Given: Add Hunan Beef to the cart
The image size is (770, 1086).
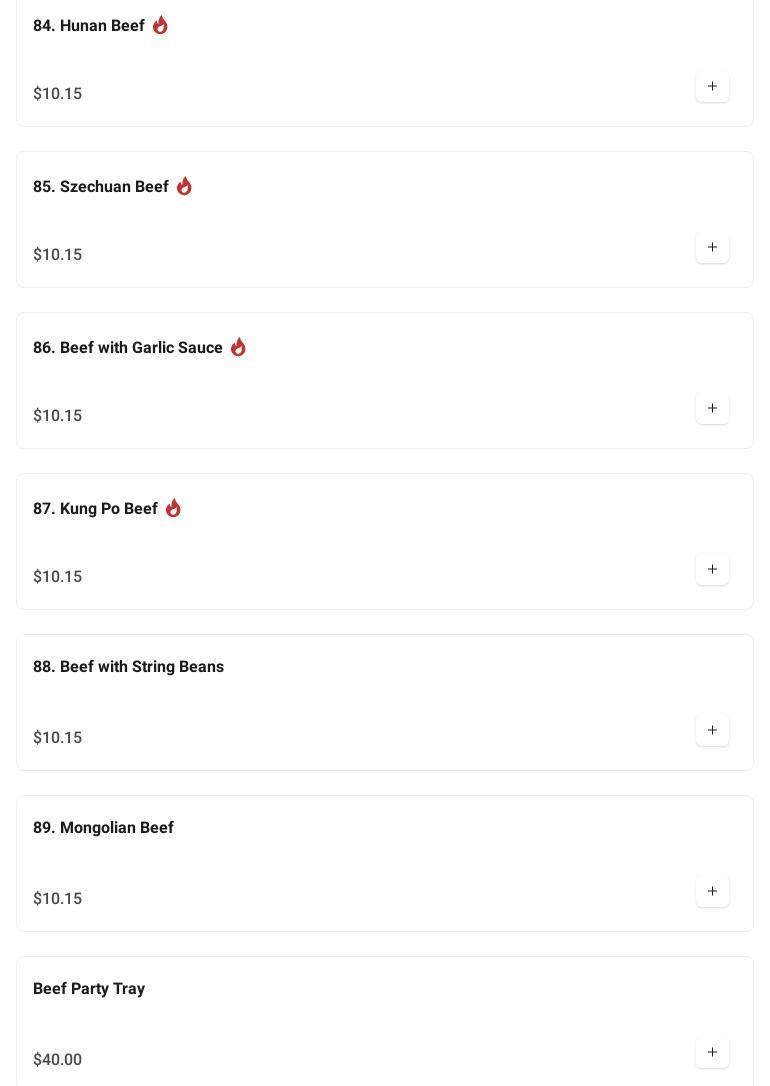Looking at the screenshot, I should [712, 87].
